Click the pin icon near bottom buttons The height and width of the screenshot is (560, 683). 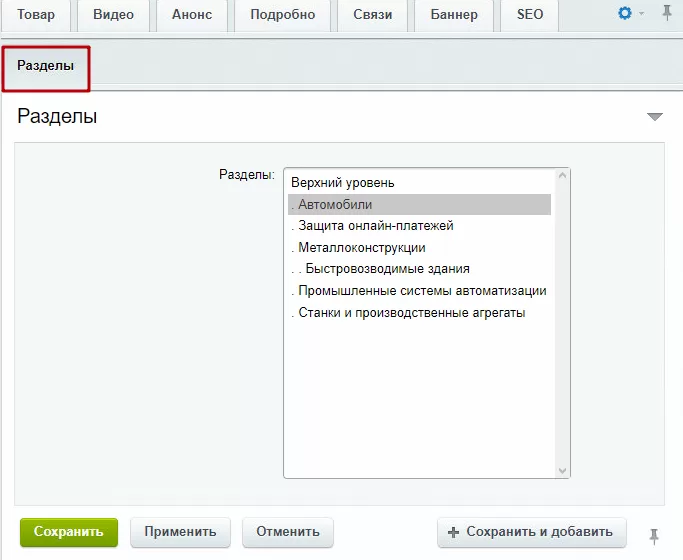pyautogui.click(x=654, y=536)
